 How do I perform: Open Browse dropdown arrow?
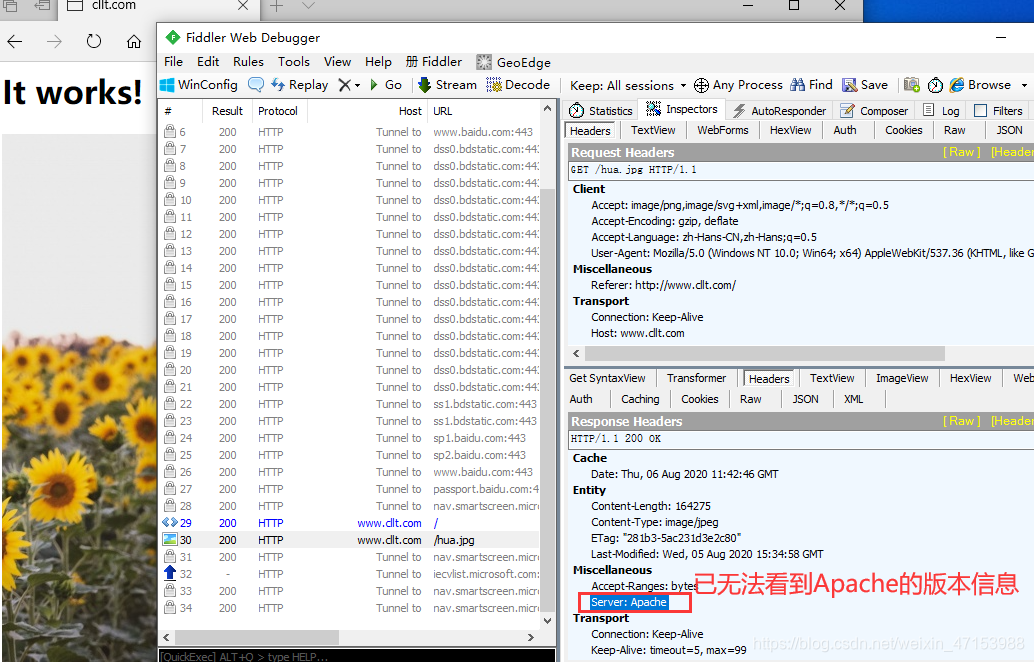click(x=1024, y=86)
